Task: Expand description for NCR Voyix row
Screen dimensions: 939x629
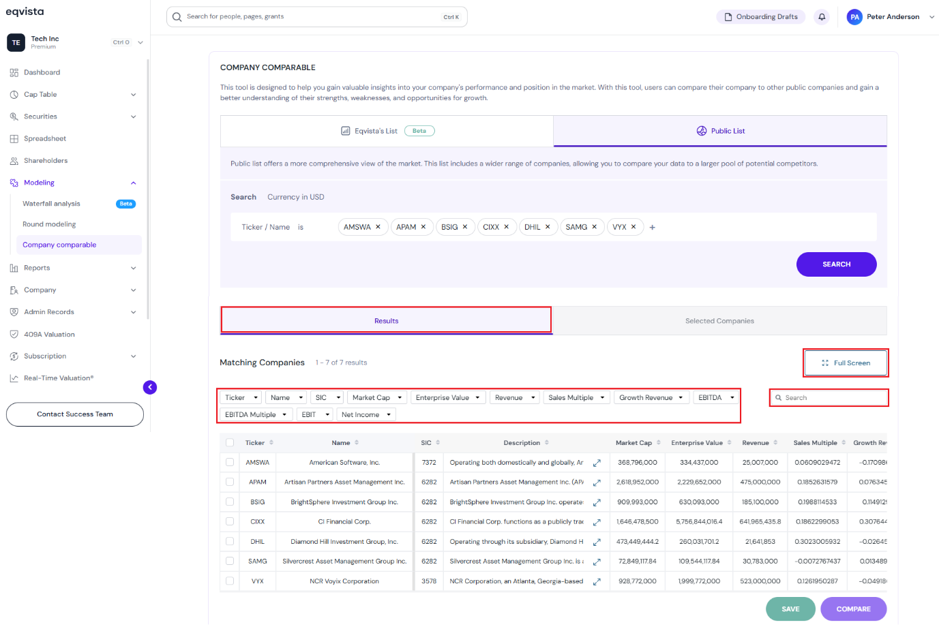Action: click(596, 582)
